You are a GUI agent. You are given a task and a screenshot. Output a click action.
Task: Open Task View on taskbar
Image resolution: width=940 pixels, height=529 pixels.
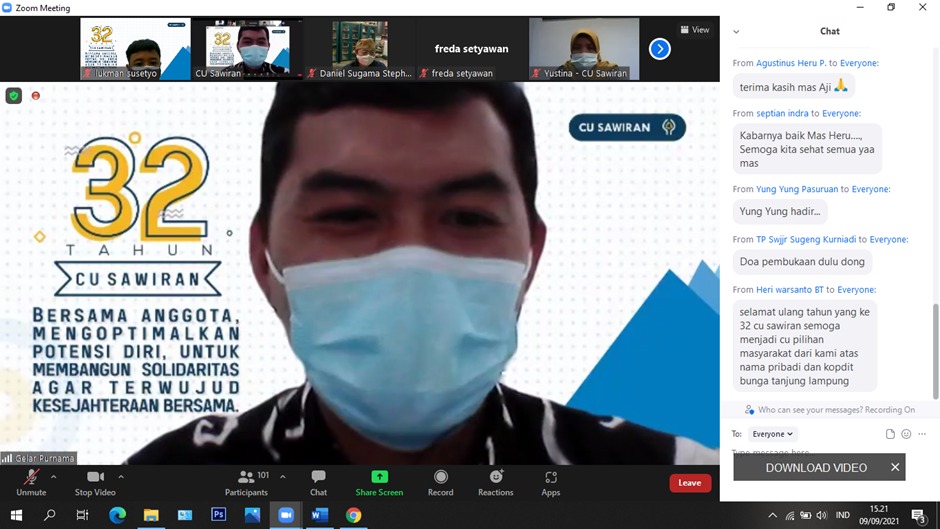82,515
